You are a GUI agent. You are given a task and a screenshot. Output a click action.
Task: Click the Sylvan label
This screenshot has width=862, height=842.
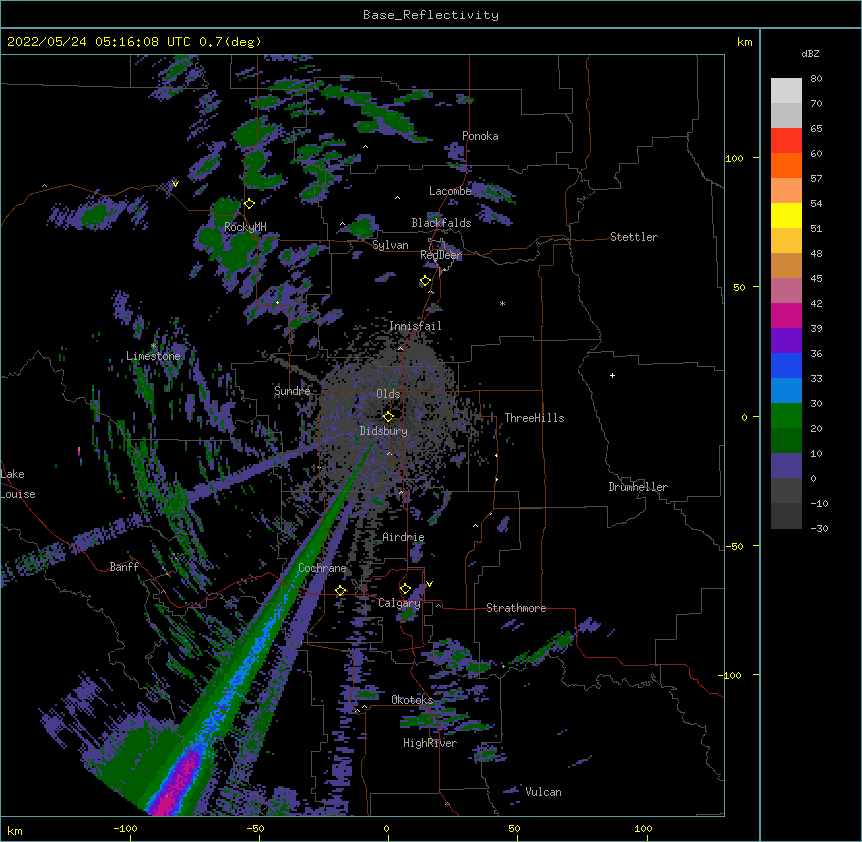(390, 245)
